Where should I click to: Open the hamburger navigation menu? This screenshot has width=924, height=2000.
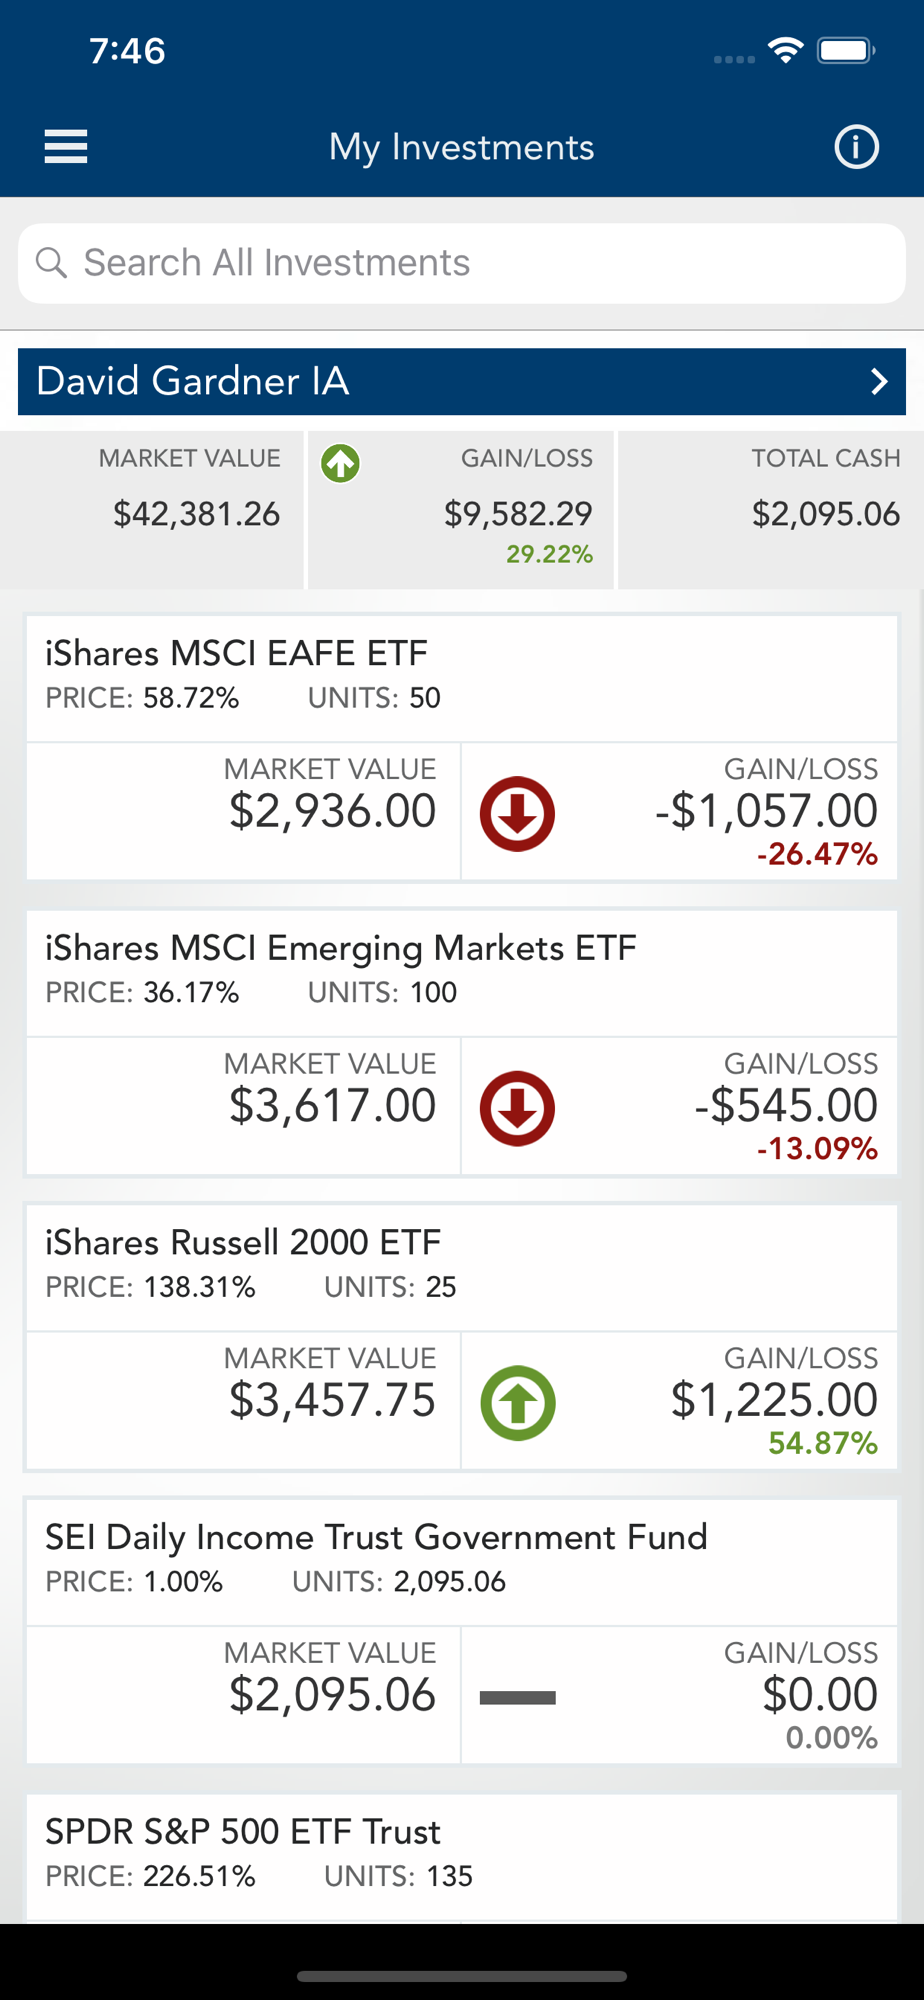pyautogui.click(x=66, y=147)
